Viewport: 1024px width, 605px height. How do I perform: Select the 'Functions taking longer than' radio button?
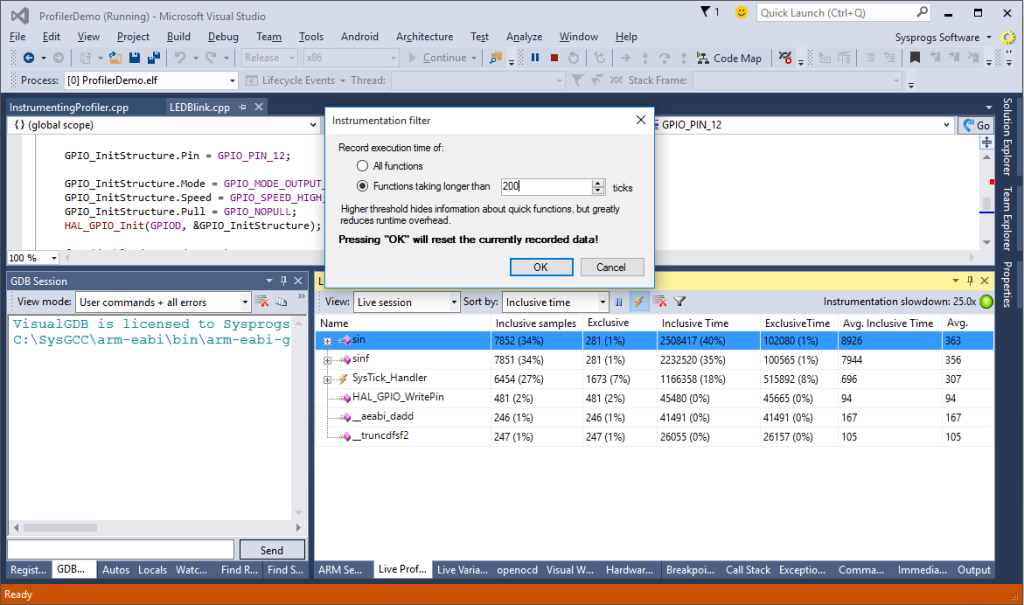363,187
